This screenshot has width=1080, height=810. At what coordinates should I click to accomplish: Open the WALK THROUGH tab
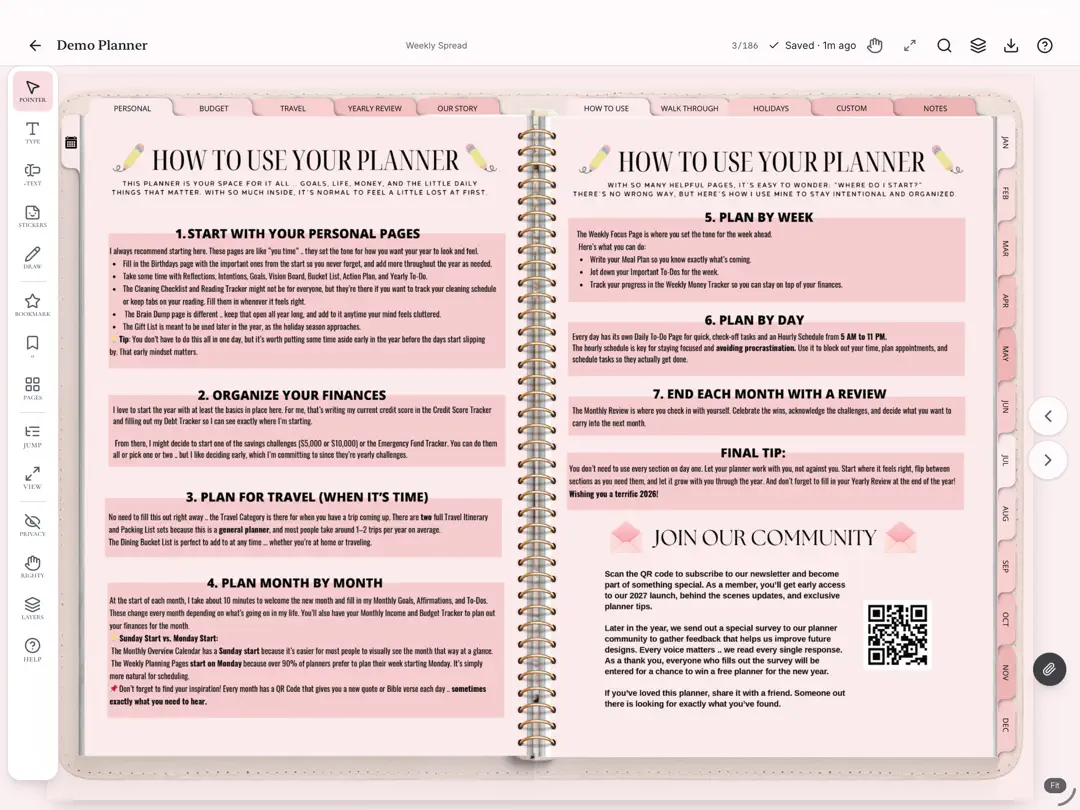pos(689,108)
